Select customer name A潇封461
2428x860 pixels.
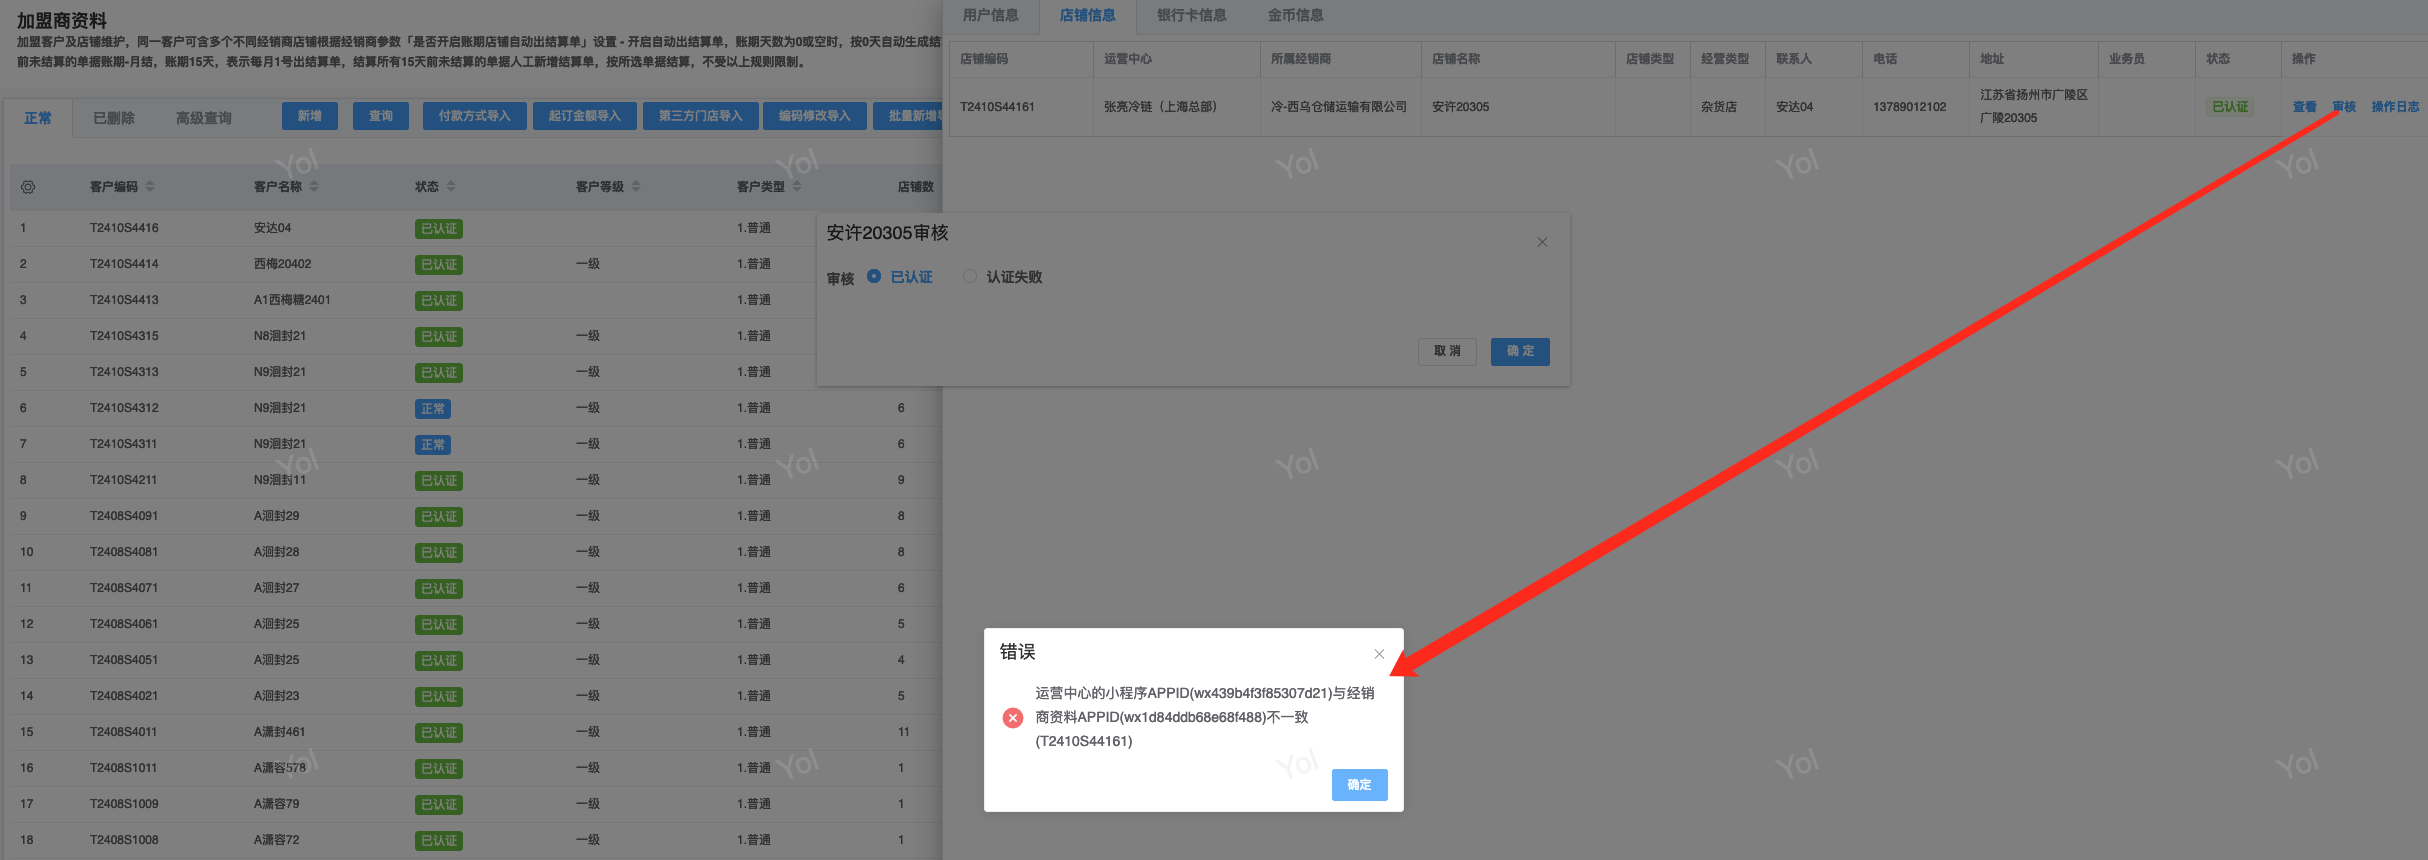280,732
